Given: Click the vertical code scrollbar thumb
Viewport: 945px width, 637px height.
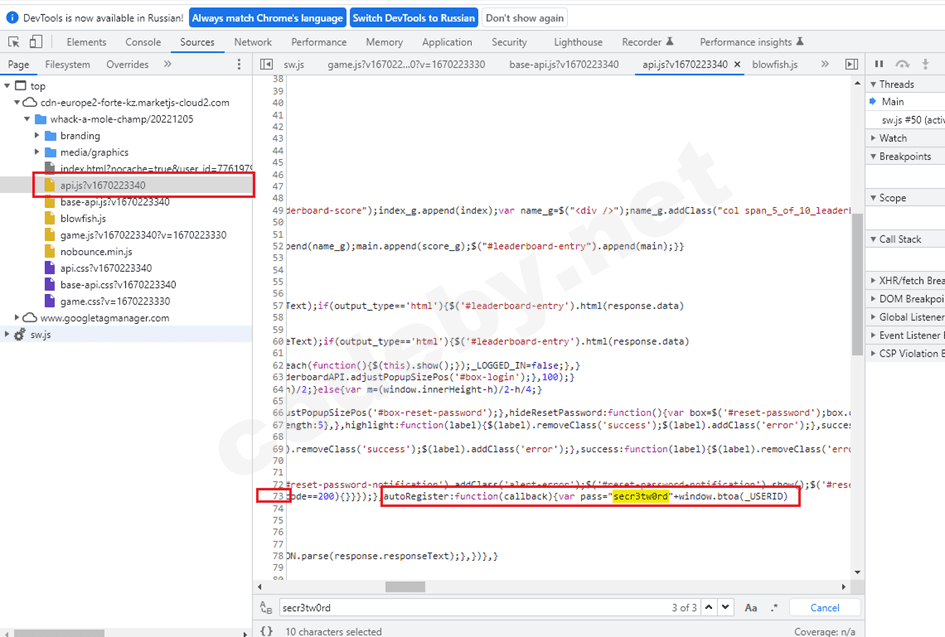Looking at the screenshot, I should [857, 284].
